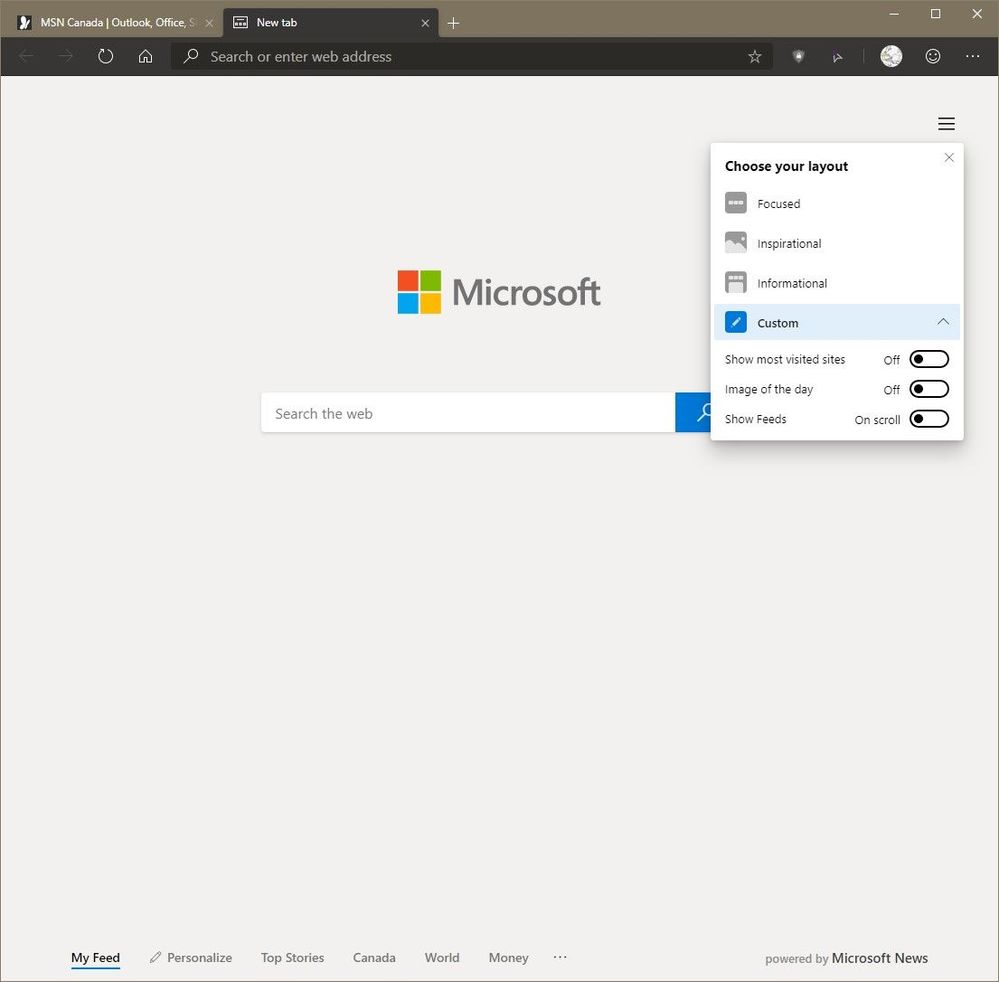Select the Focused layout option
Image resolution: width=999 pixels, height=982 pixels.
point(837,203)
